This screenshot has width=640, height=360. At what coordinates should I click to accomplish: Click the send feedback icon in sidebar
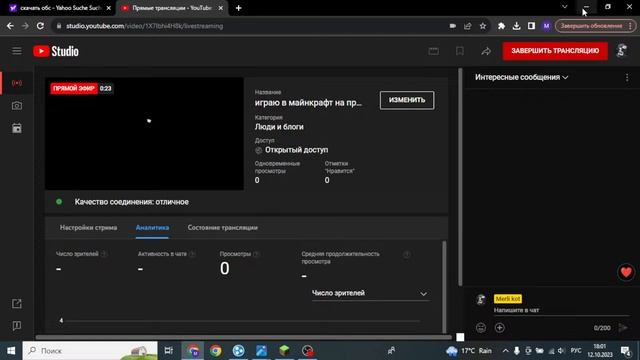coord(17,325)
